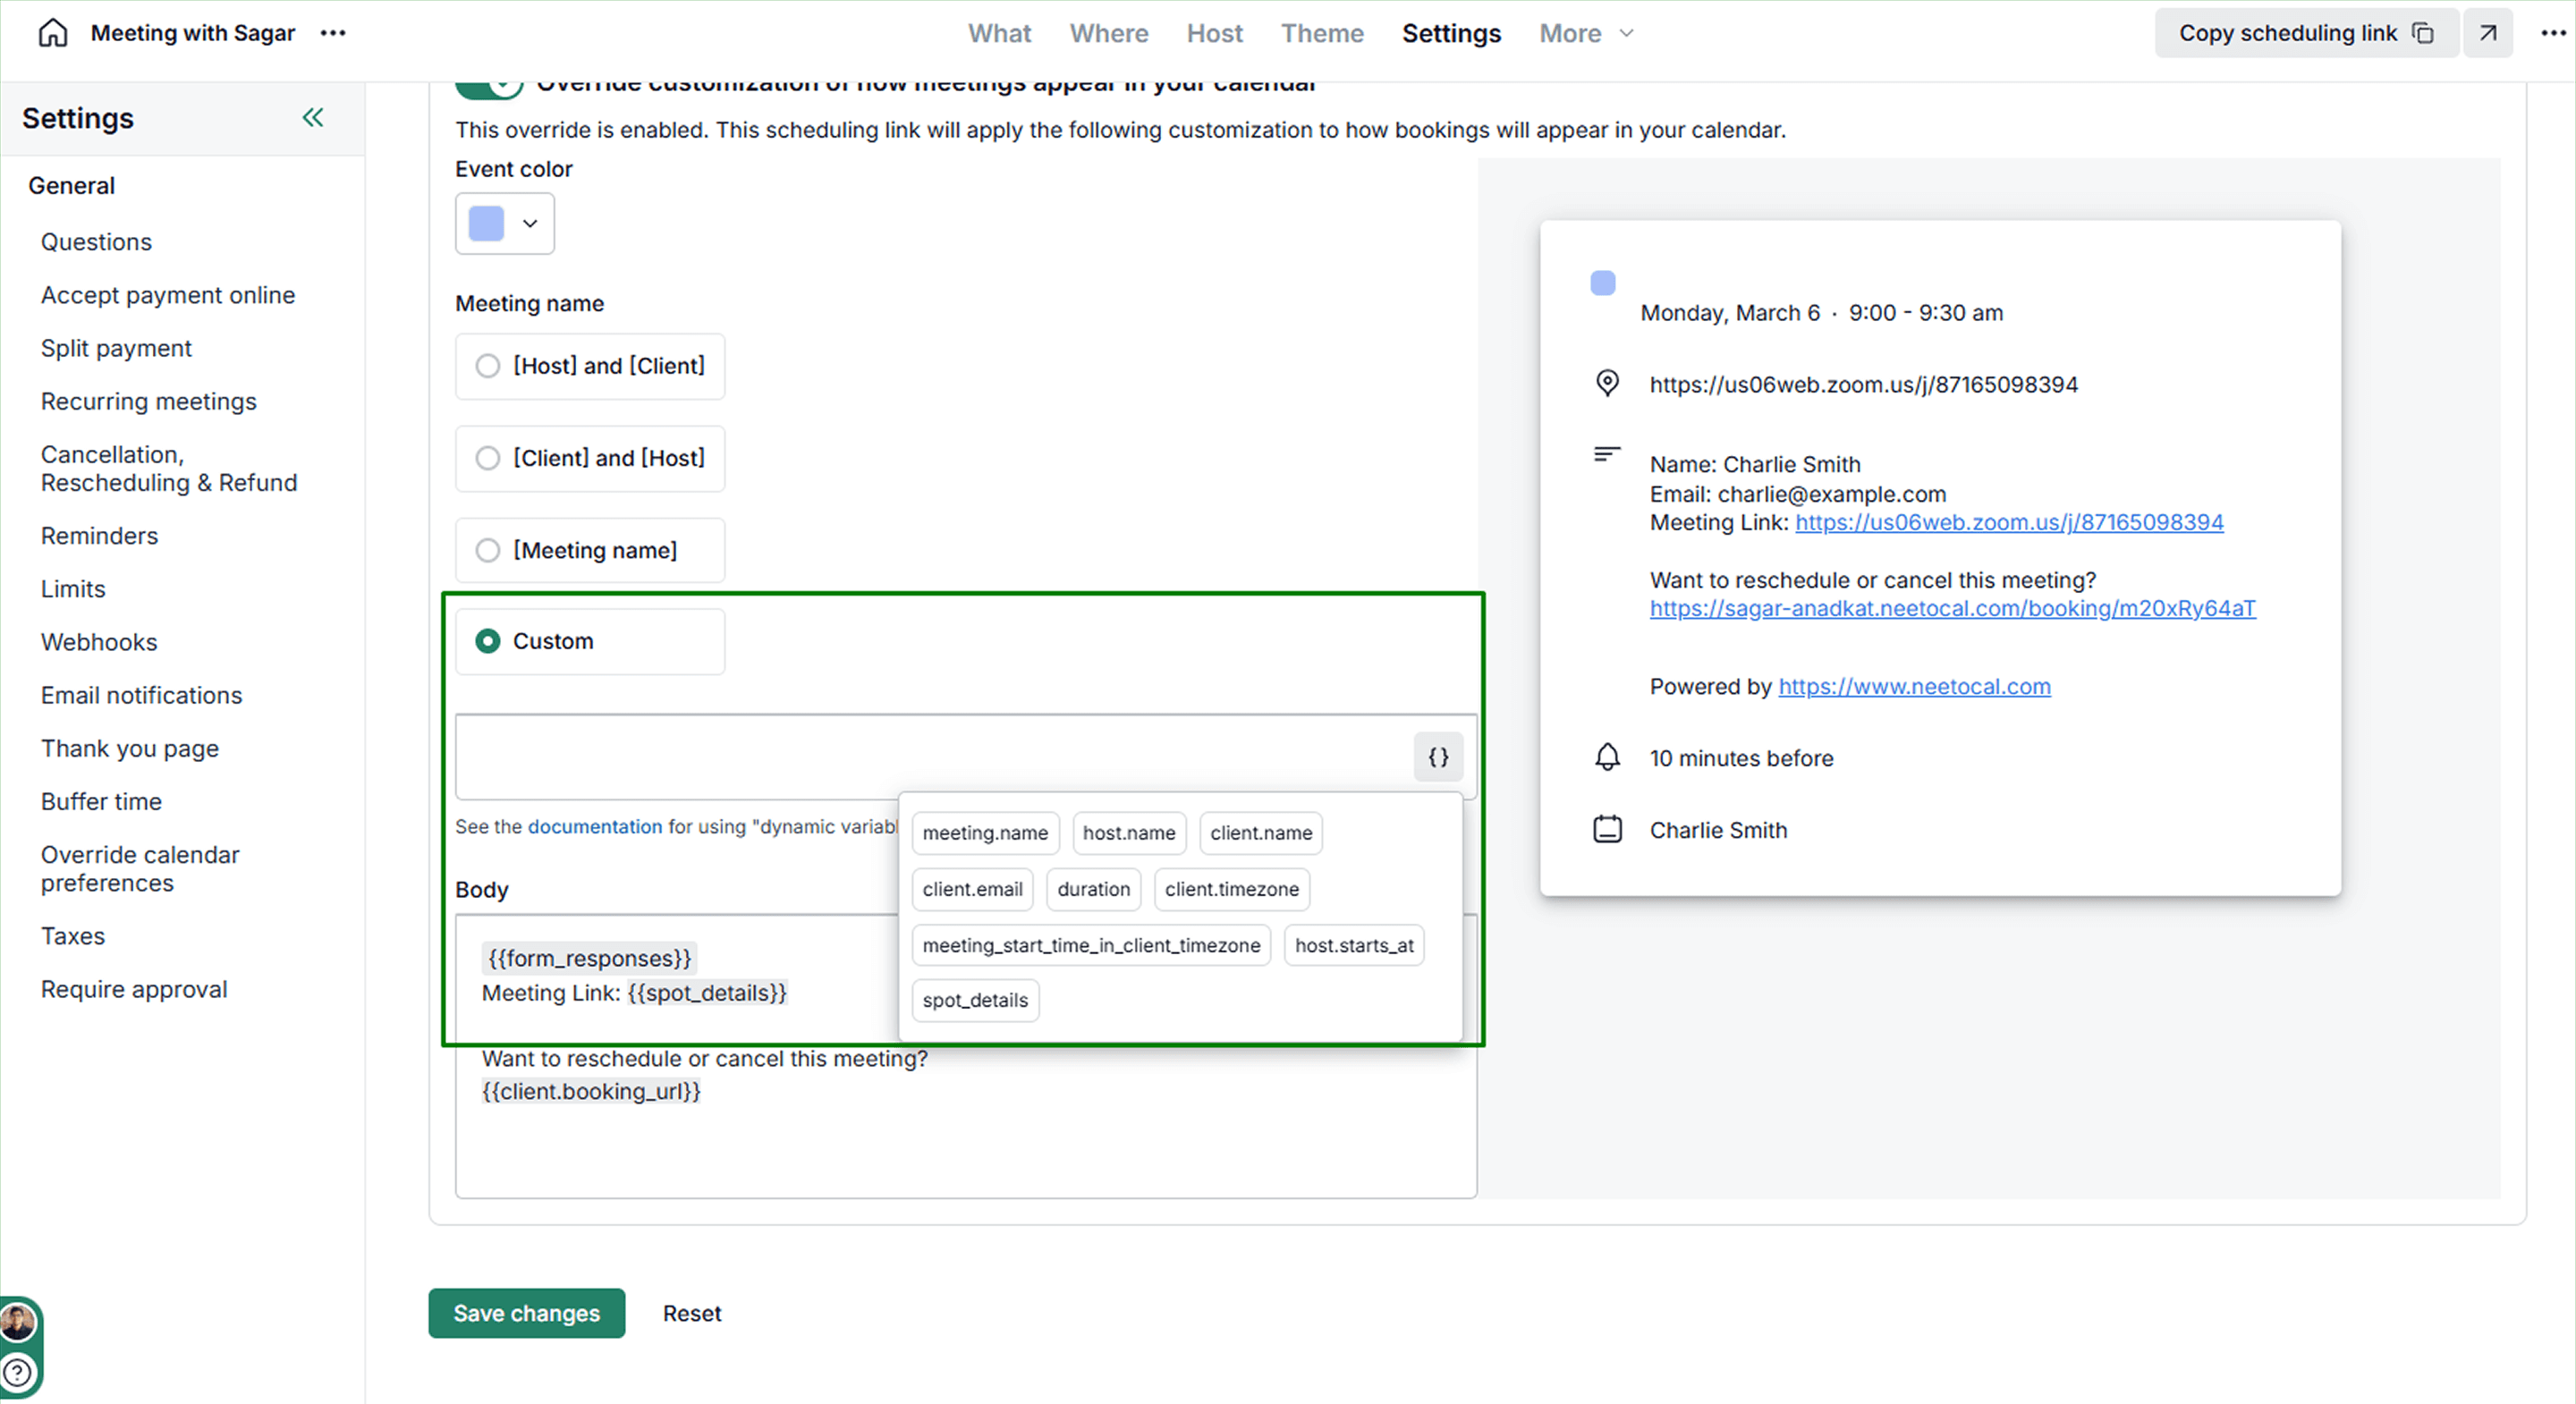Open the user profile avatar
This screenshot has width=2576, height=1404.
click(18, 1323)
